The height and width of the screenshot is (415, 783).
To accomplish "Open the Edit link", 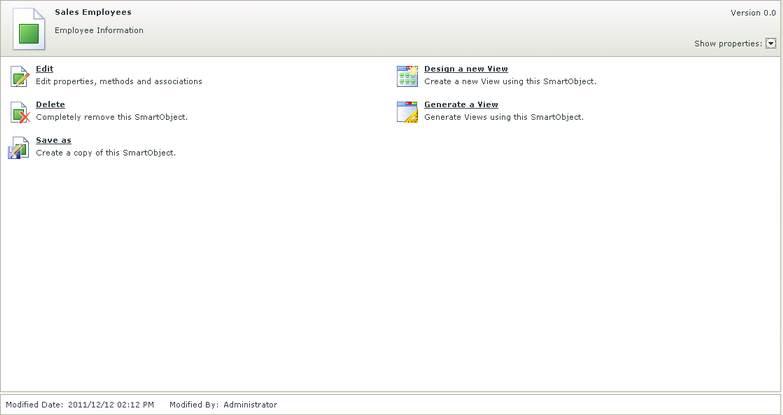I will pos(44,69).
